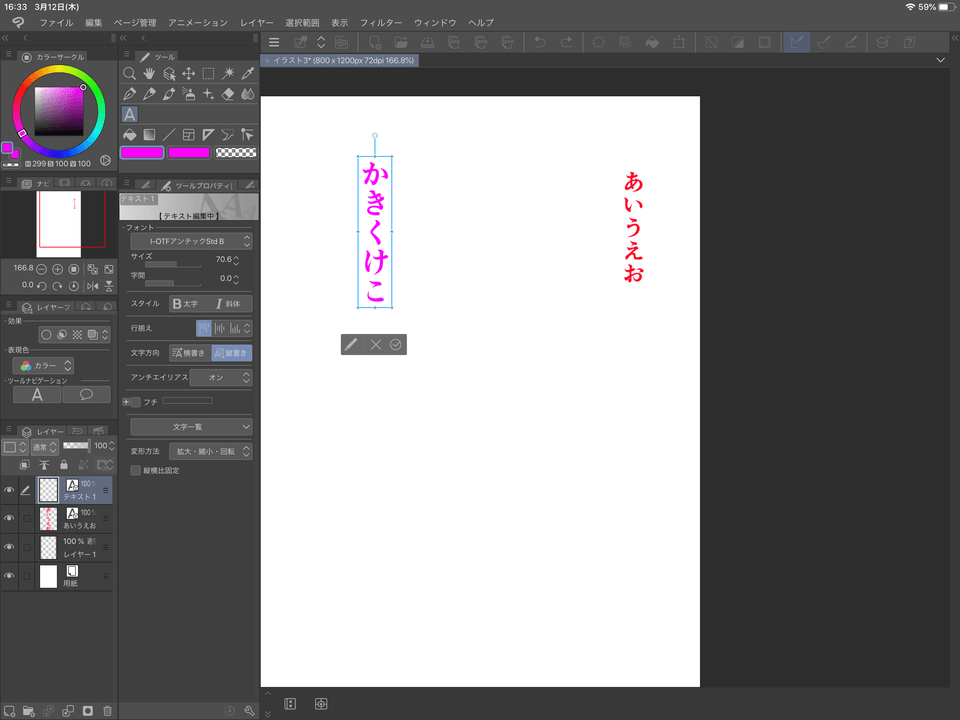Select the magnifier zoom tool
The image size is (960, 720).
pos(129,74)
